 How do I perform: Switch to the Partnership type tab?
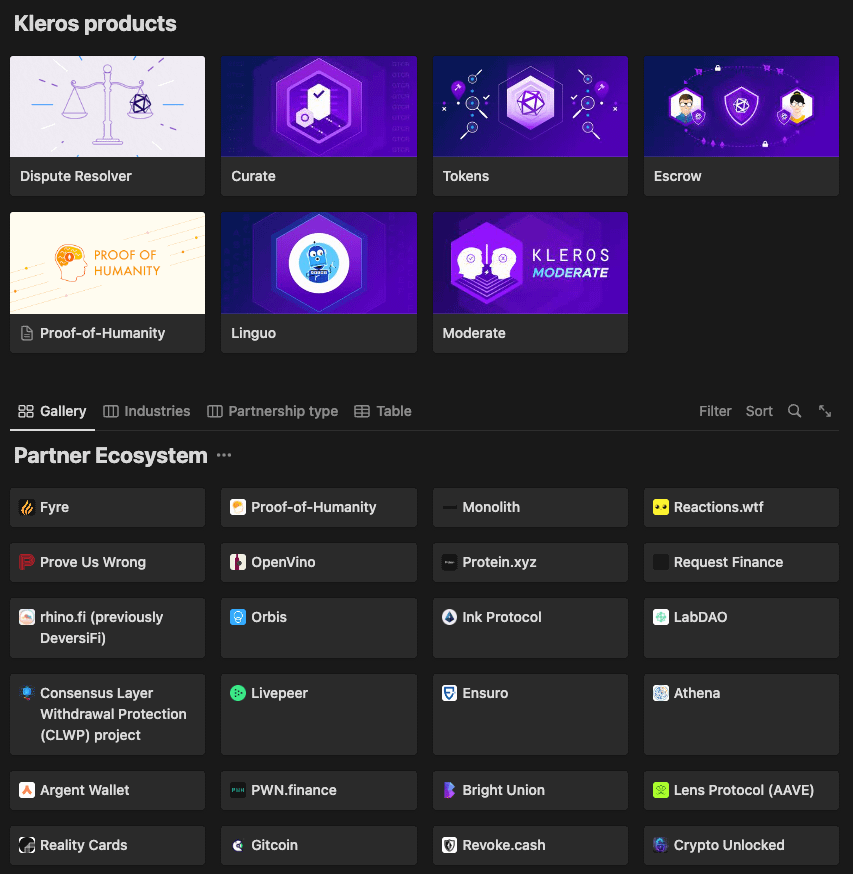click(273, 411)
